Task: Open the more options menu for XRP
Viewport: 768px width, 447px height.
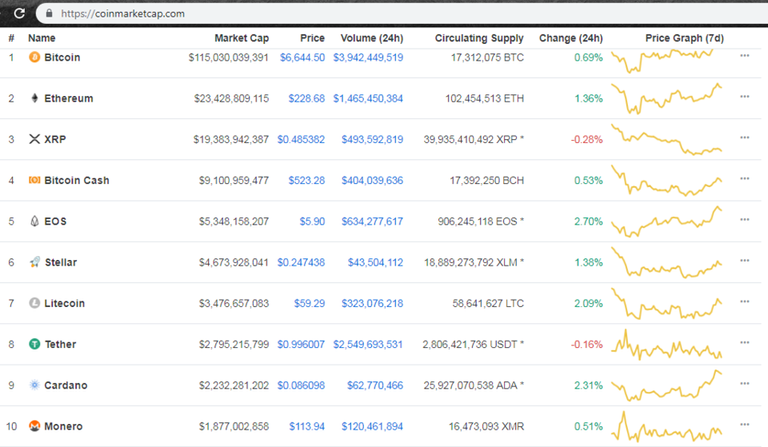Action: click(744, 138)
